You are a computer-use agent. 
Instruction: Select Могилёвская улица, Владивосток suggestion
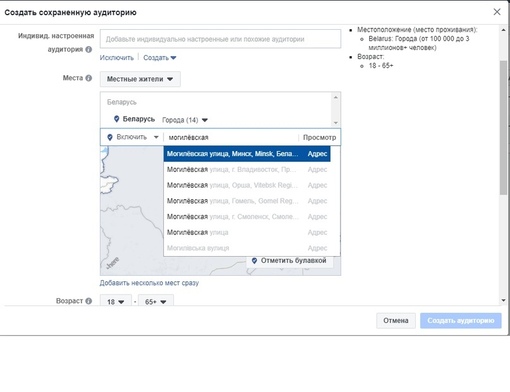(x=247, y=169)
